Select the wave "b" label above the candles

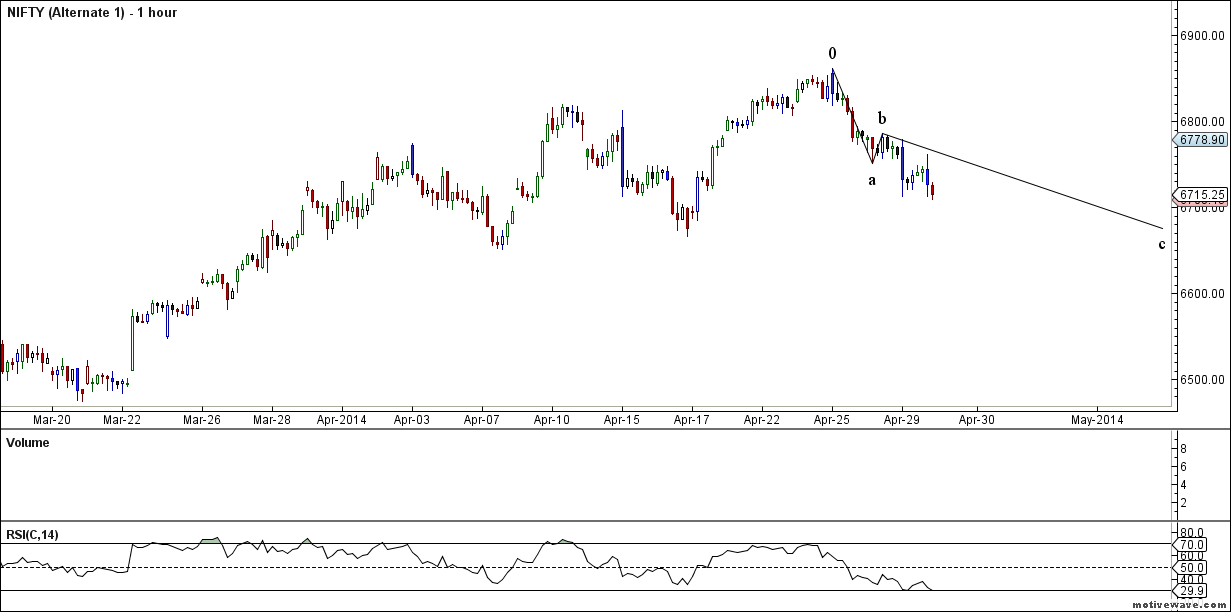pyautogui.click(x=881, y=118)
